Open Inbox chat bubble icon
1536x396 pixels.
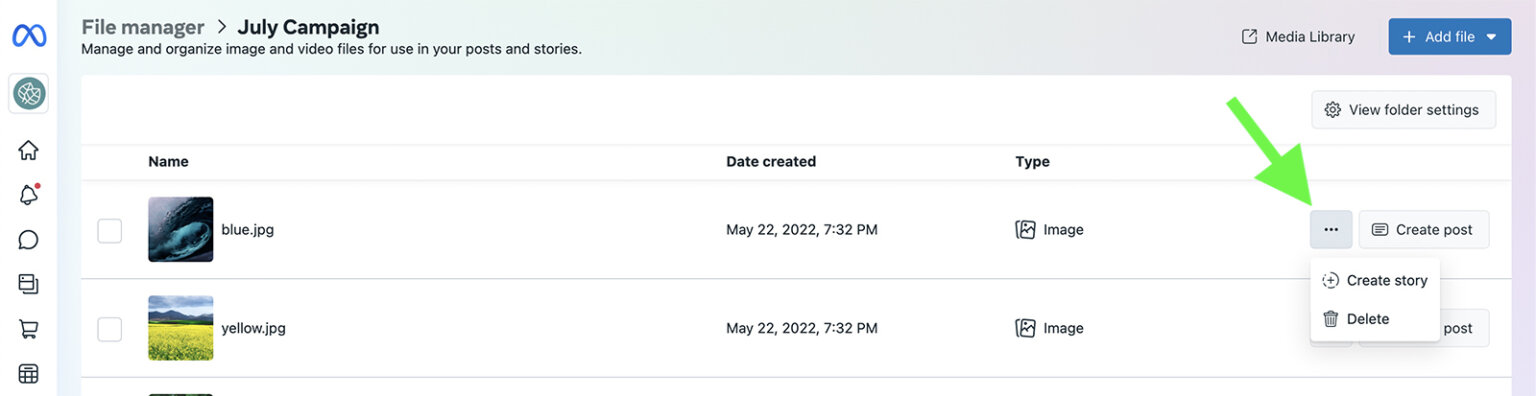29,240
